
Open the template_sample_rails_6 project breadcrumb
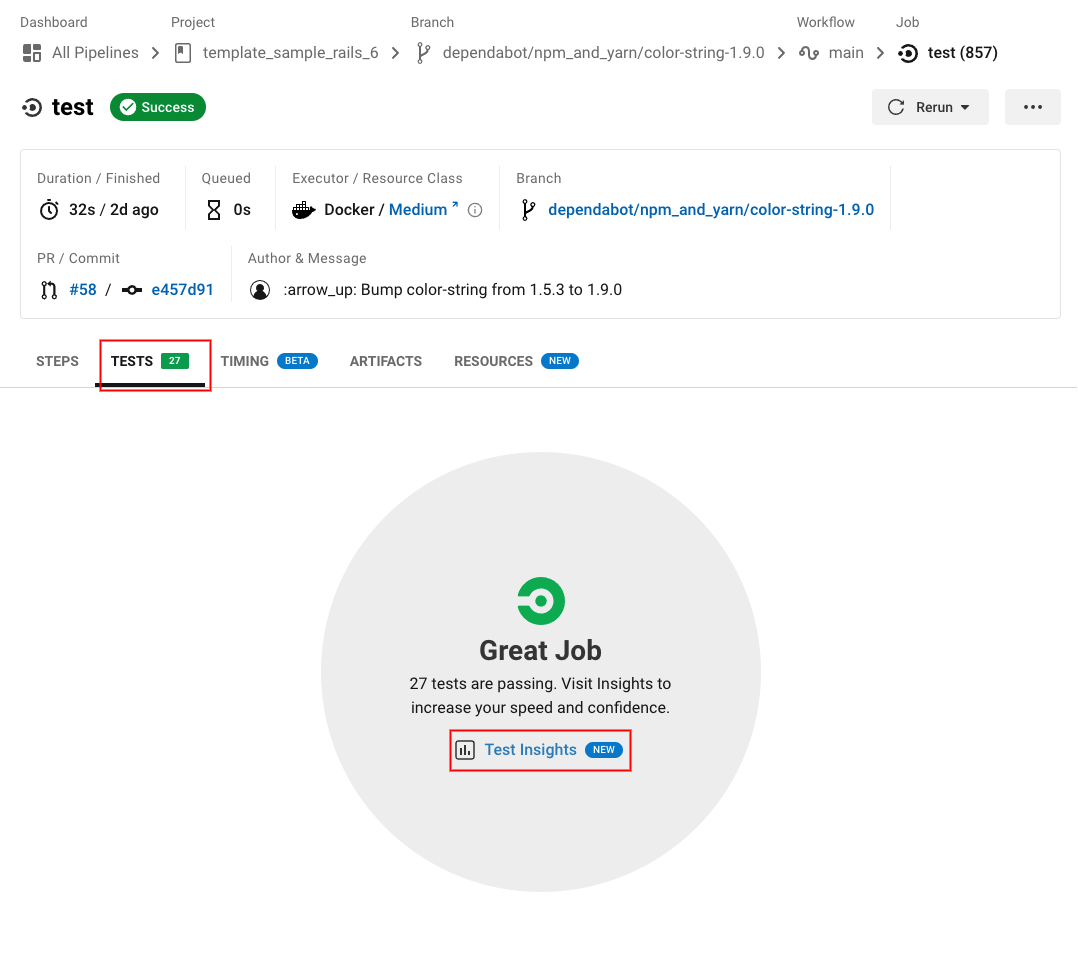click(x=290, y=53)
